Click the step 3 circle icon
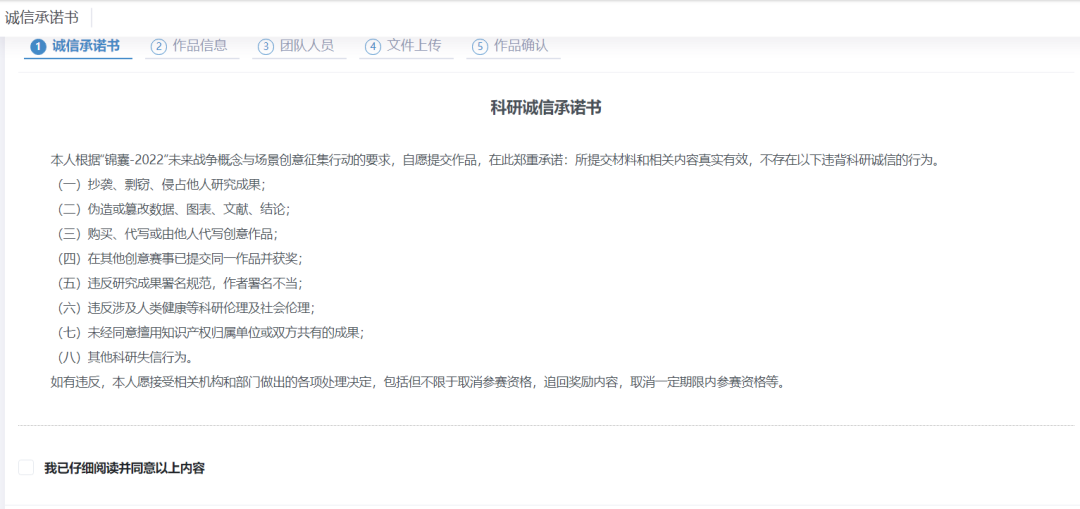The width and height of the screenshot is (1080, 509). click(266, 47)
